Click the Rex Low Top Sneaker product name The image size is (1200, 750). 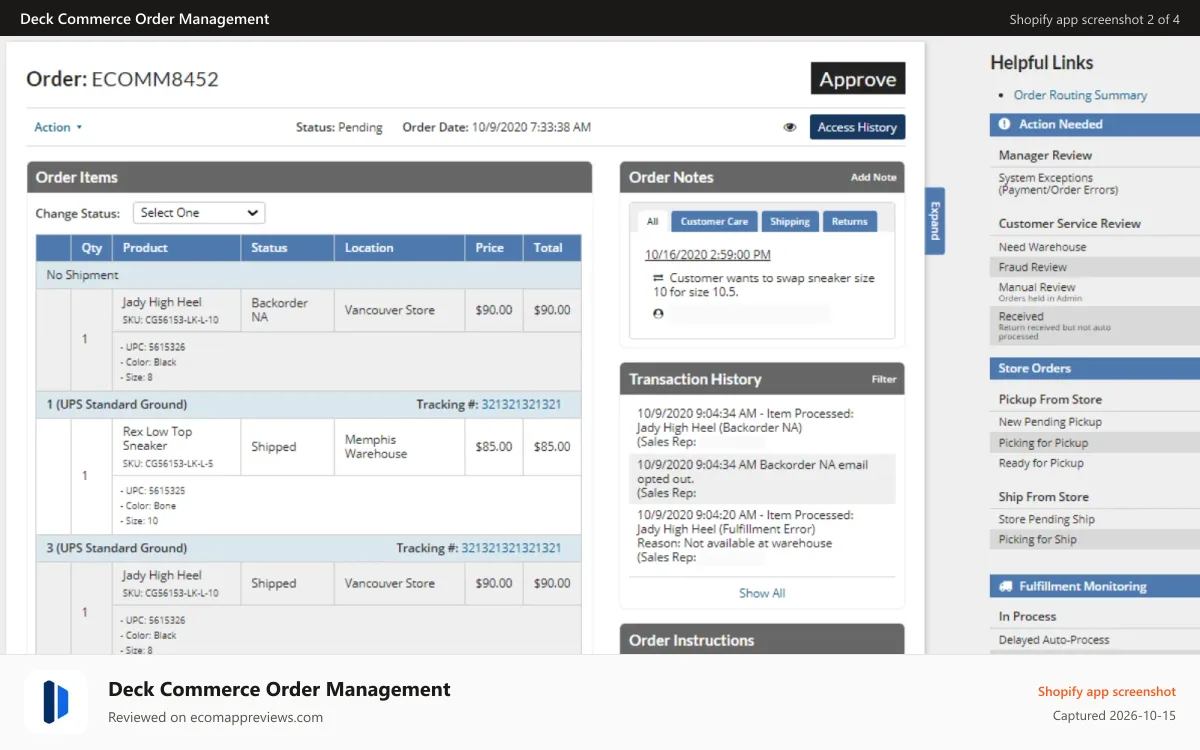tap(157, 439)
